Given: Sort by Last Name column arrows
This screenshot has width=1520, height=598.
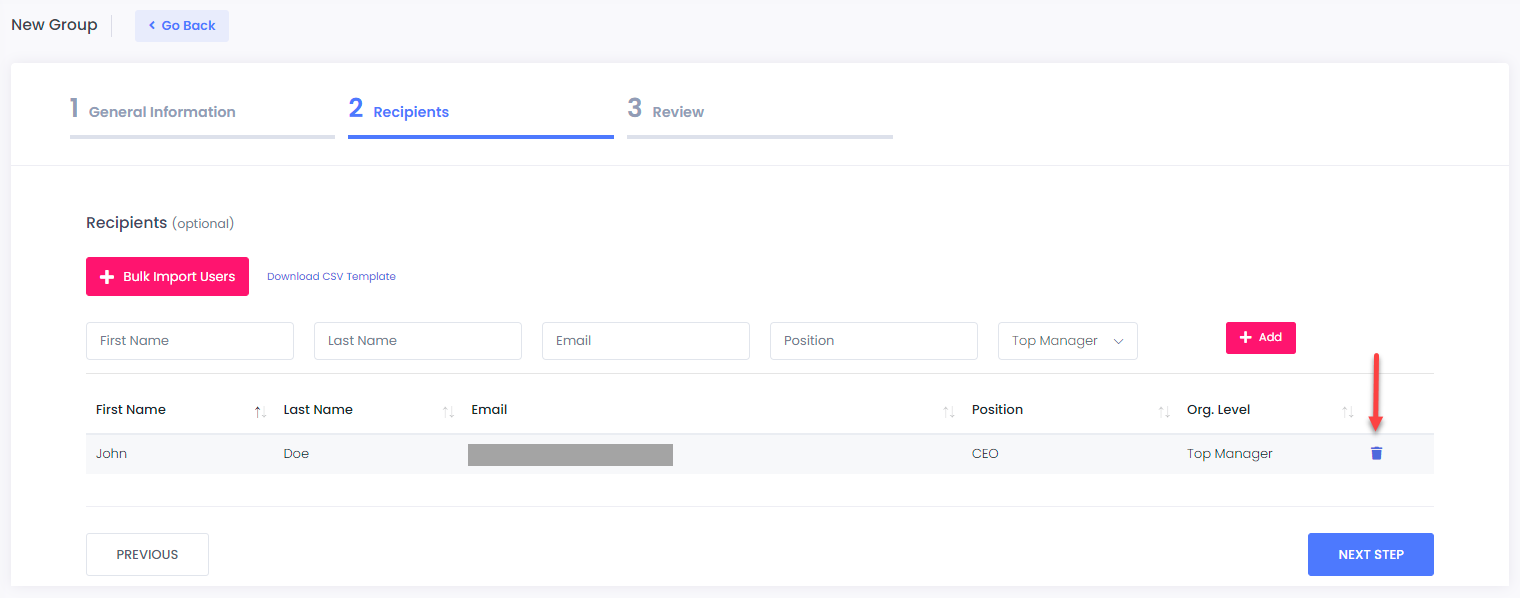Looking at the screenshot, I should [448, 411].
